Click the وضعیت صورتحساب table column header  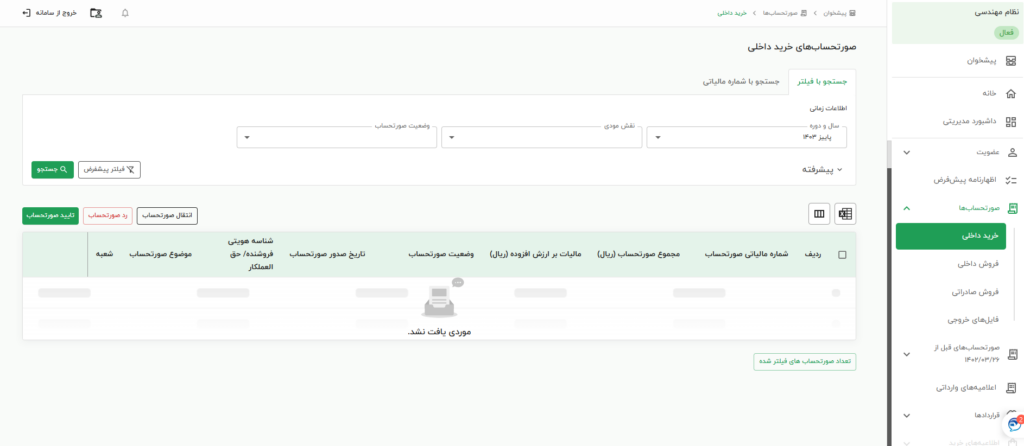click(x=441, y=255)
